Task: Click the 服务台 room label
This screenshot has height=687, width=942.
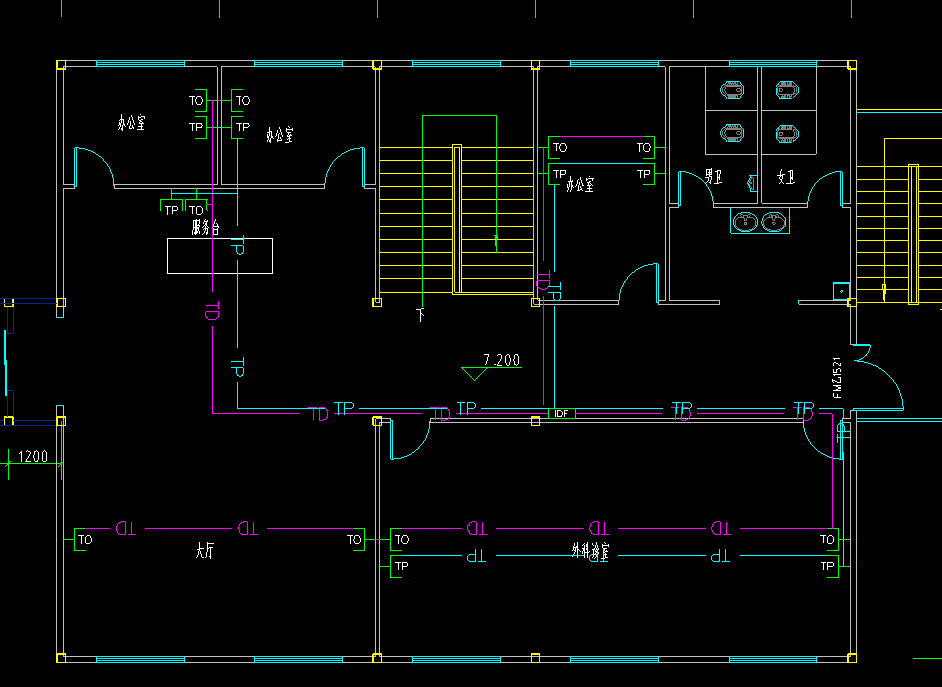Action: click(x=205, y=228)
